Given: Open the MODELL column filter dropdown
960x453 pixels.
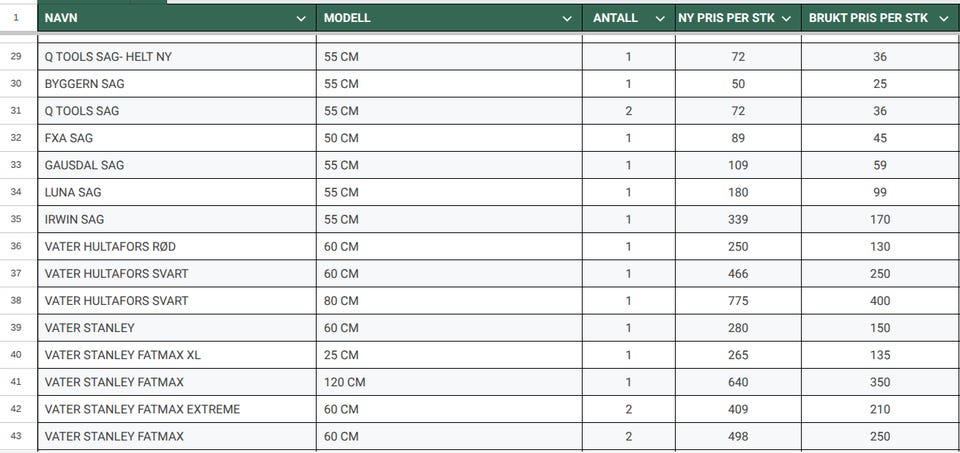Looking at the screenshot, I should 567,19.
